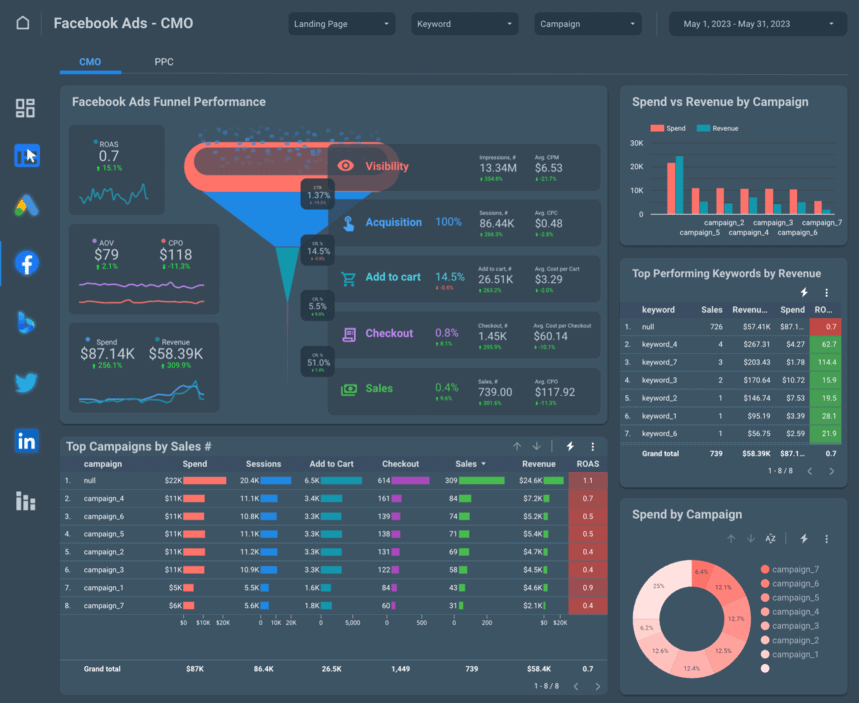Open the Twitter sidebar icon
This screenshot has height=703, width=859.
26,382
